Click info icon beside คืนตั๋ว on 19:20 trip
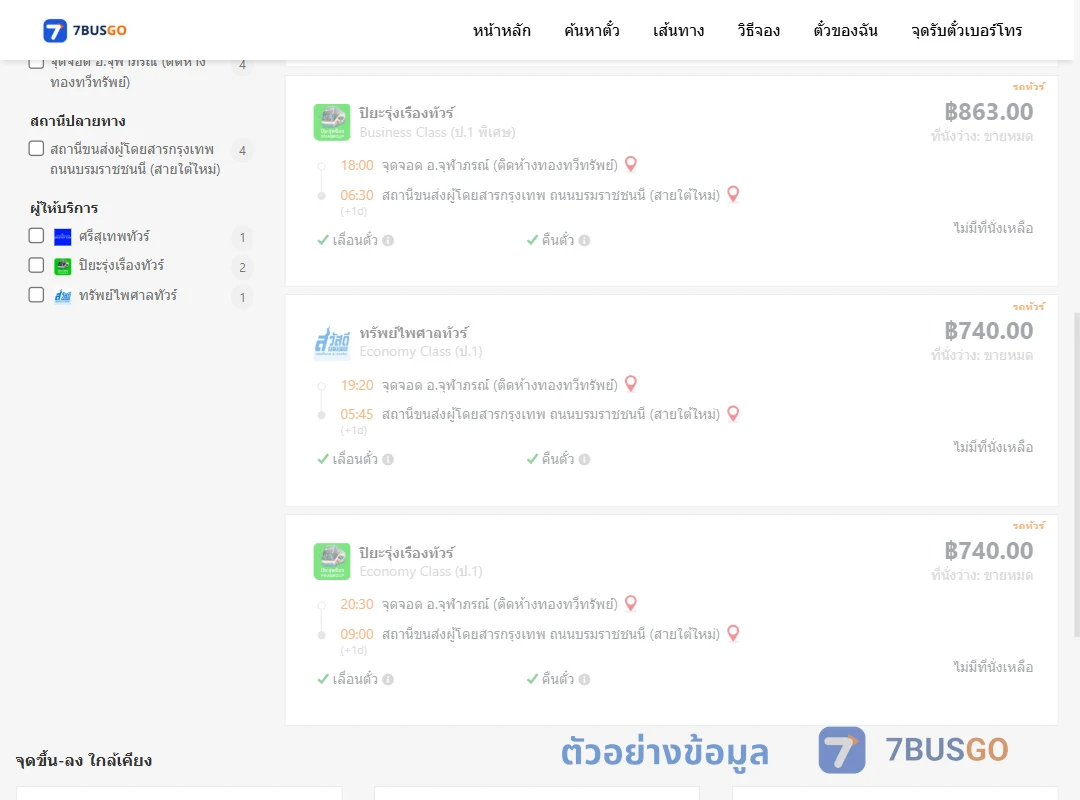 pyautogui.click(x=584, y=460)
